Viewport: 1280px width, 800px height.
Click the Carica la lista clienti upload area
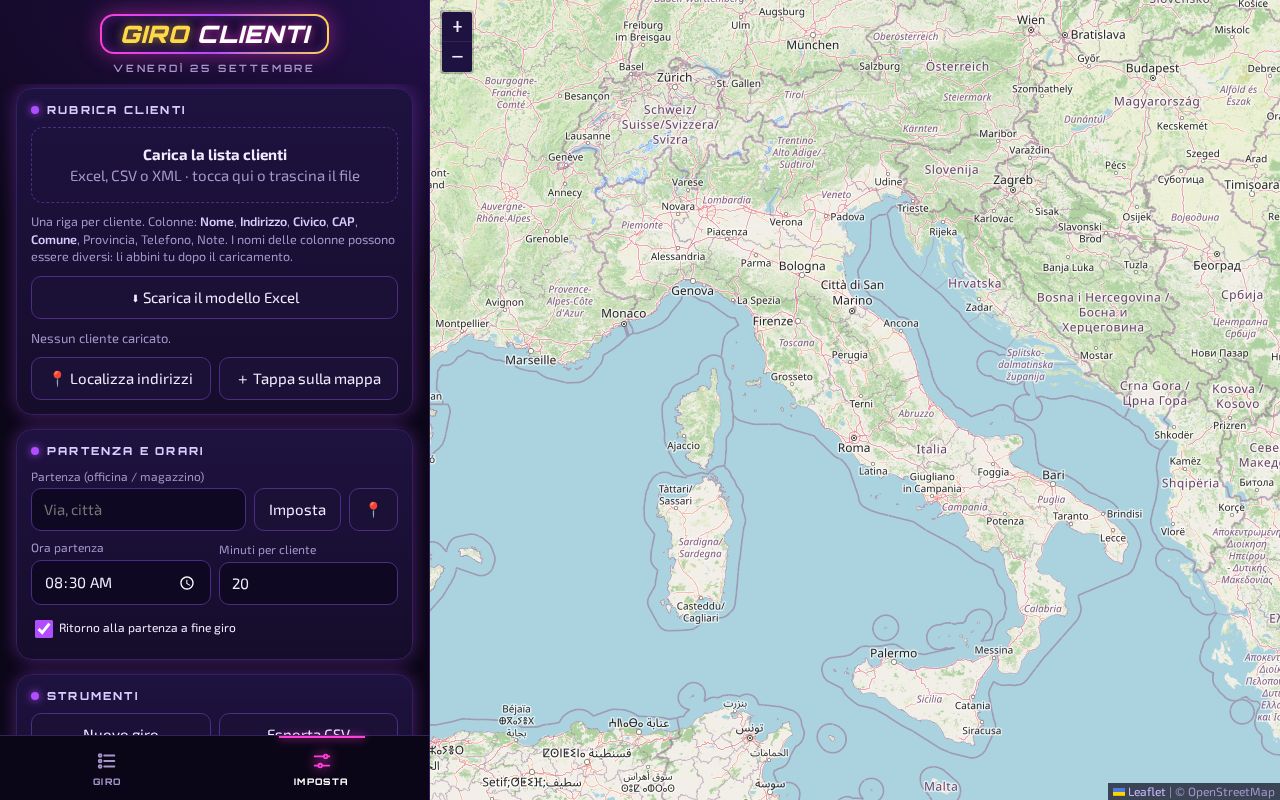pyautogui.click(x=214, y=165)
